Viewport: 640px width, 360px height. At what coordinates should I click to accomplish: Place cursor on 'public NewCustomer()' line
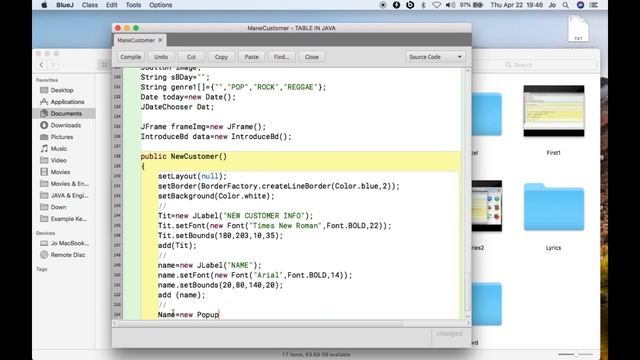184,156
